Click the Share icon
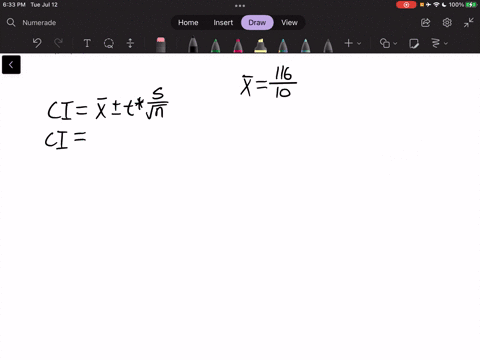Viewport: 480px width, 360px height. pos(426,23)
